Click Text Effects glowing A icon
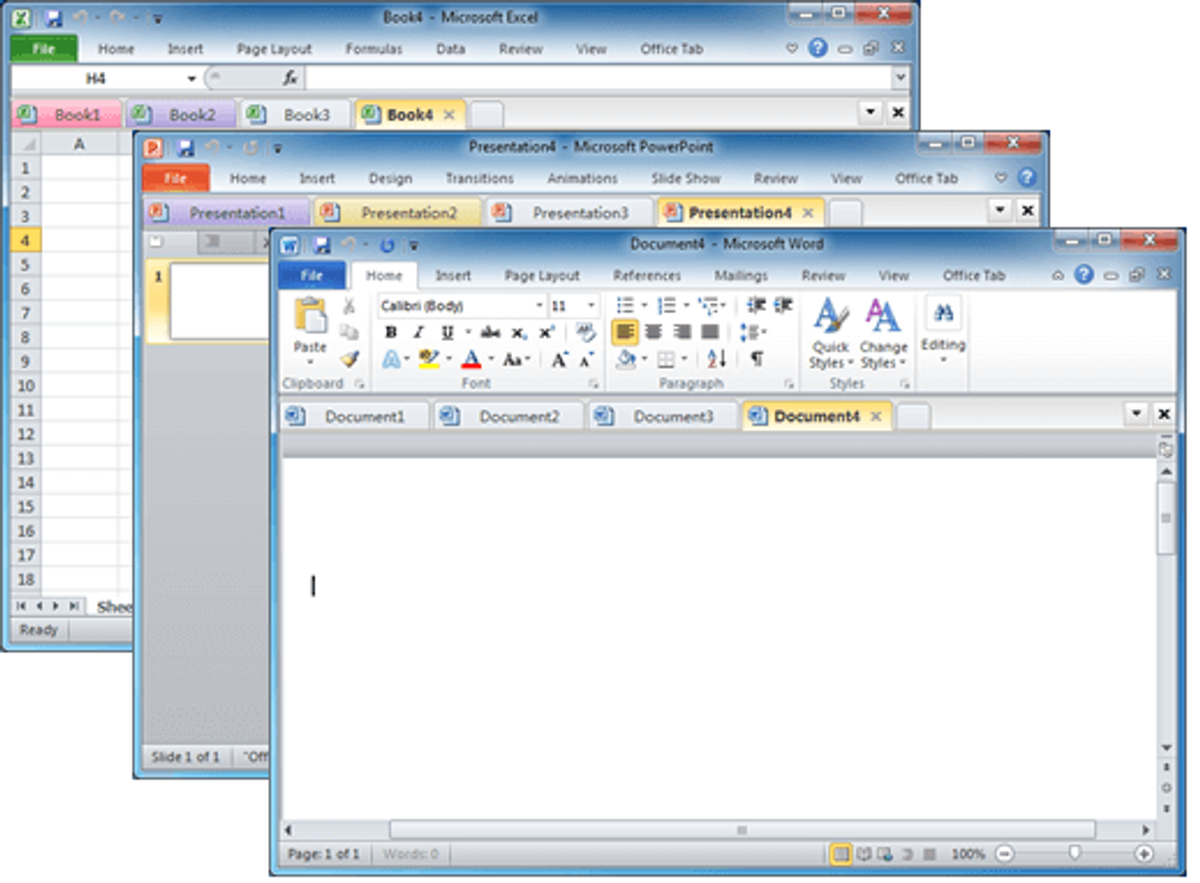 click(392, 359)
